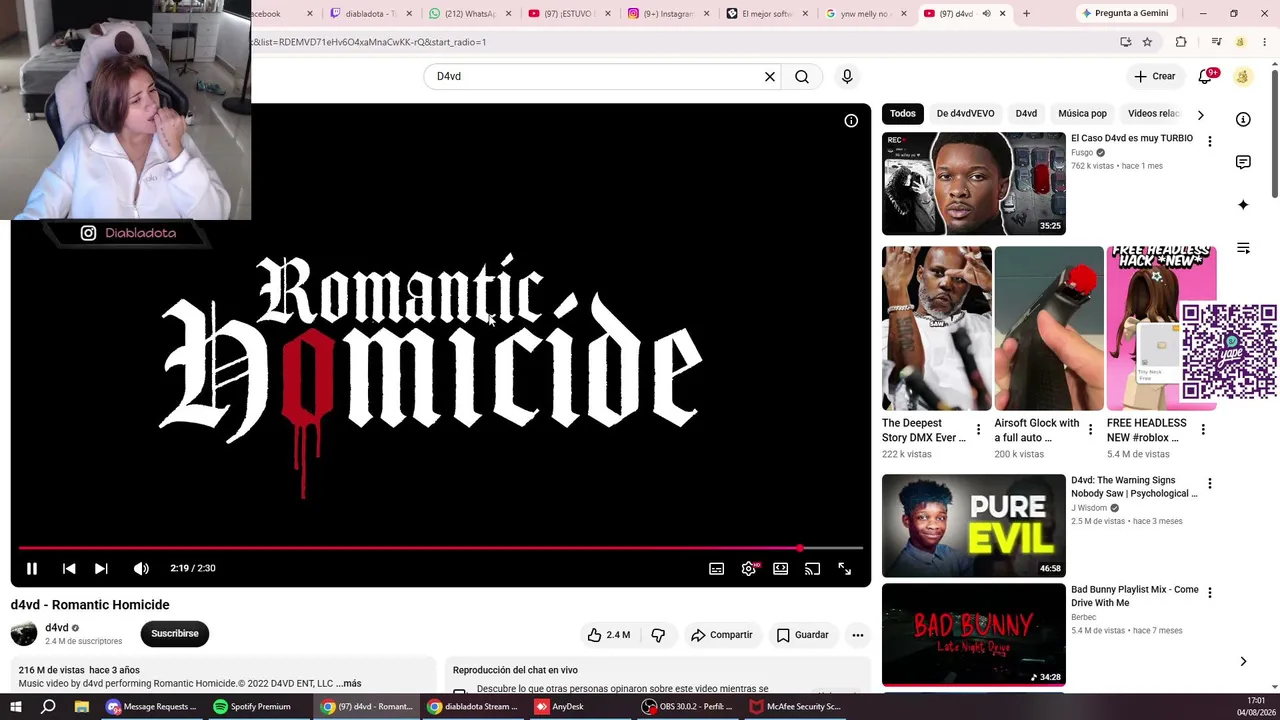Open options for The Deepest Story DMX short
This screenshot has height=720, width=1280.
978,430
